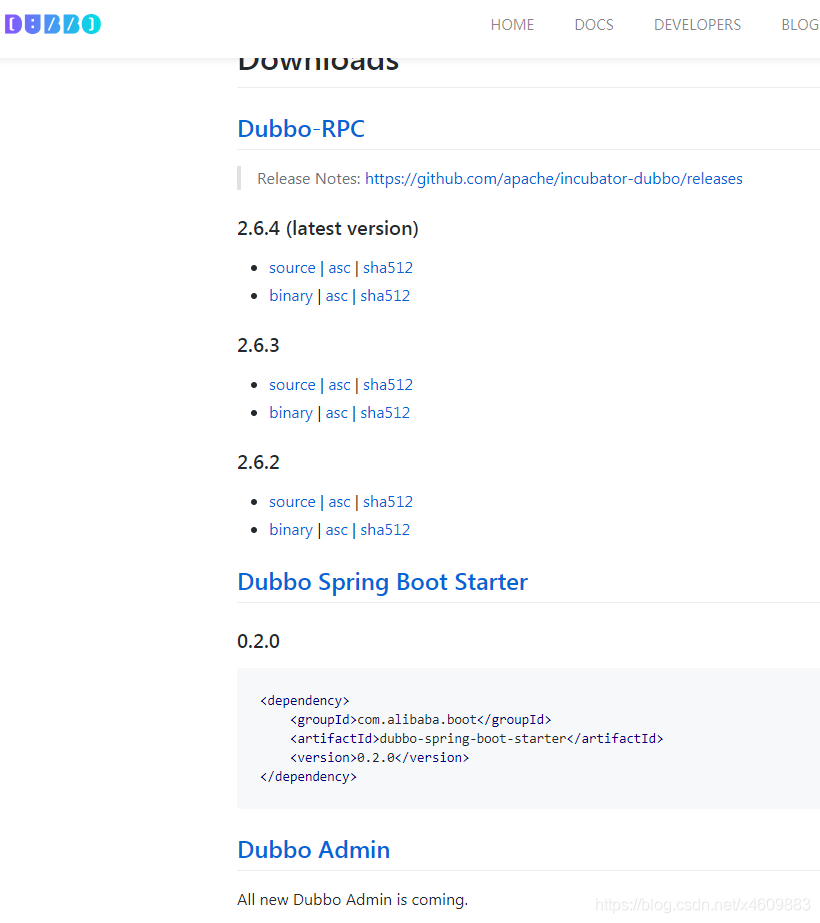
Task: Click 'All new Dubbo Admin is coming.' text
Action: pyautogui.click(x=353, y=900)
